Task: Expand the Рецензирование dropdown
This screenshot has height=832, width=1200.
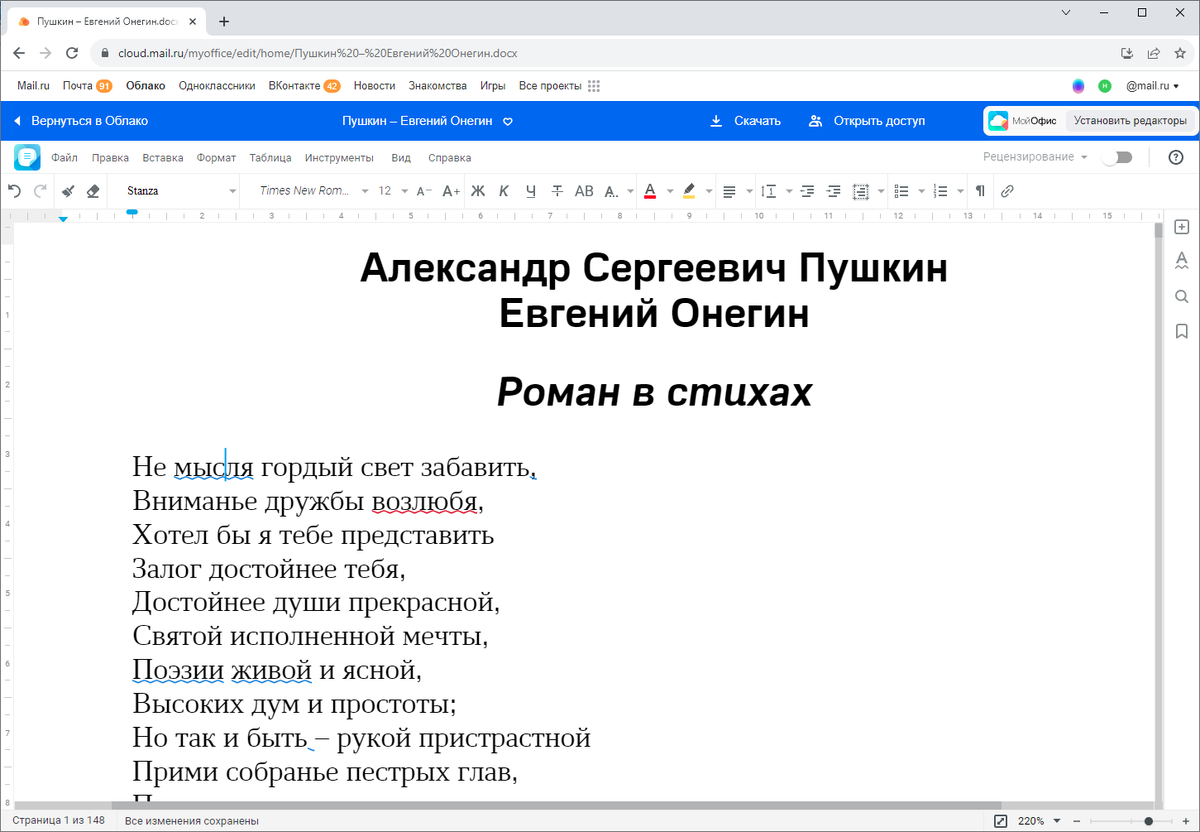Action: [x=1035, y=157]
